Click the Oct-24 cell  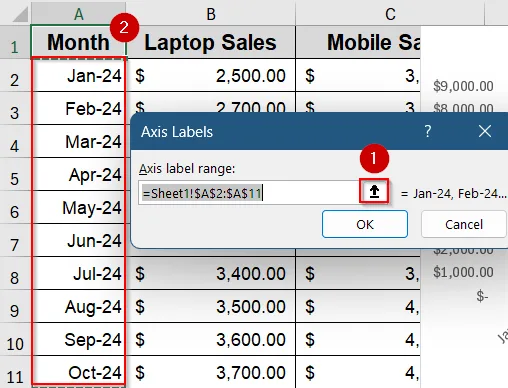tap(79, 371)
